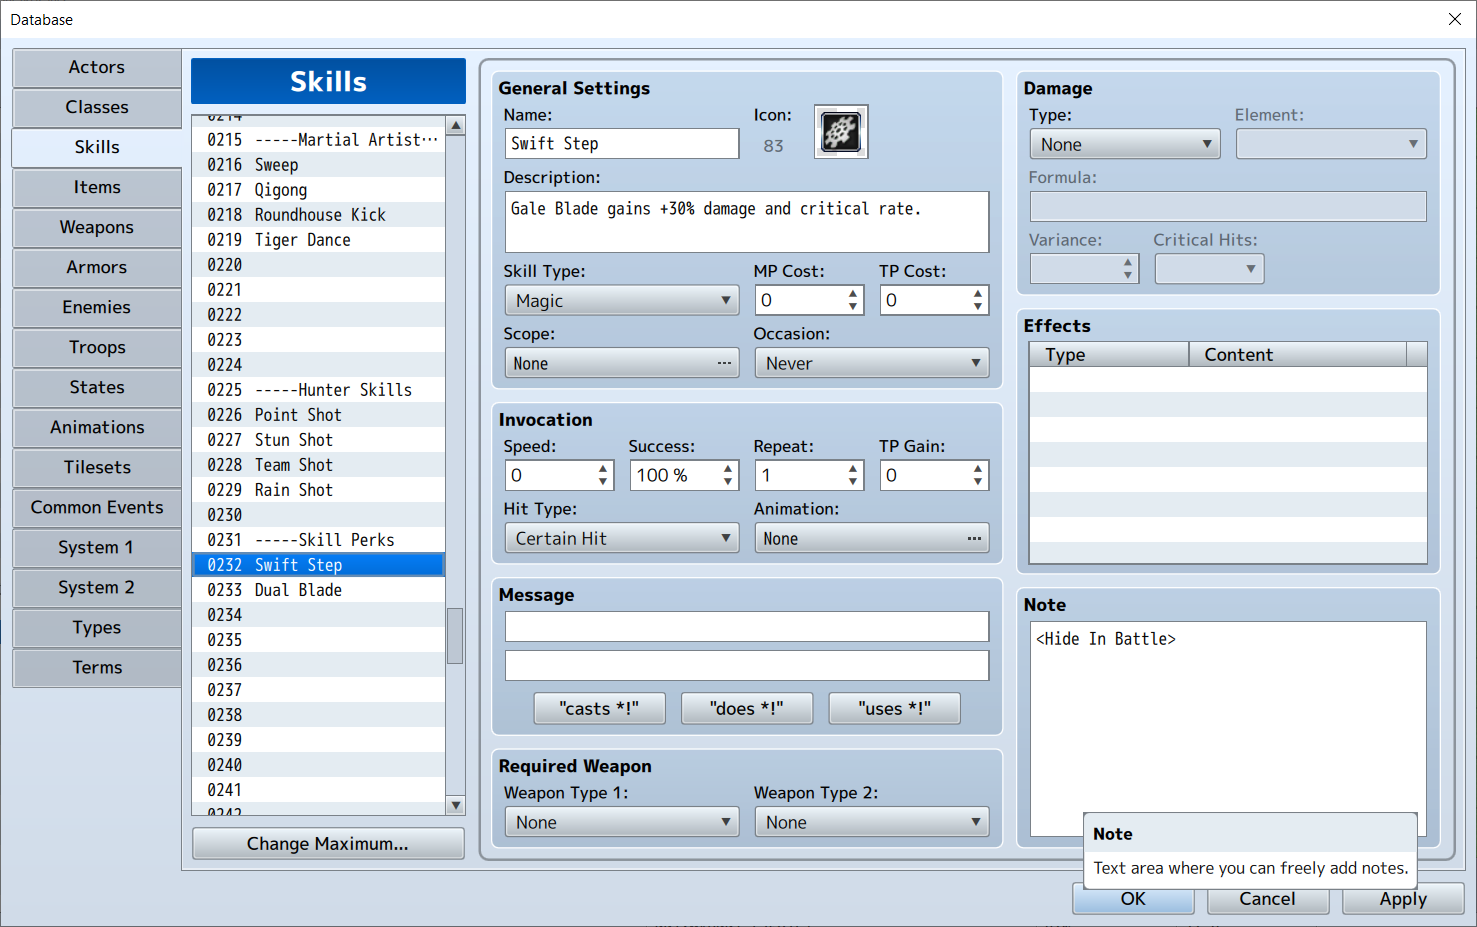Switch to the Animations tab
The image size is (1477, 927).
click(x=96, y=427)
